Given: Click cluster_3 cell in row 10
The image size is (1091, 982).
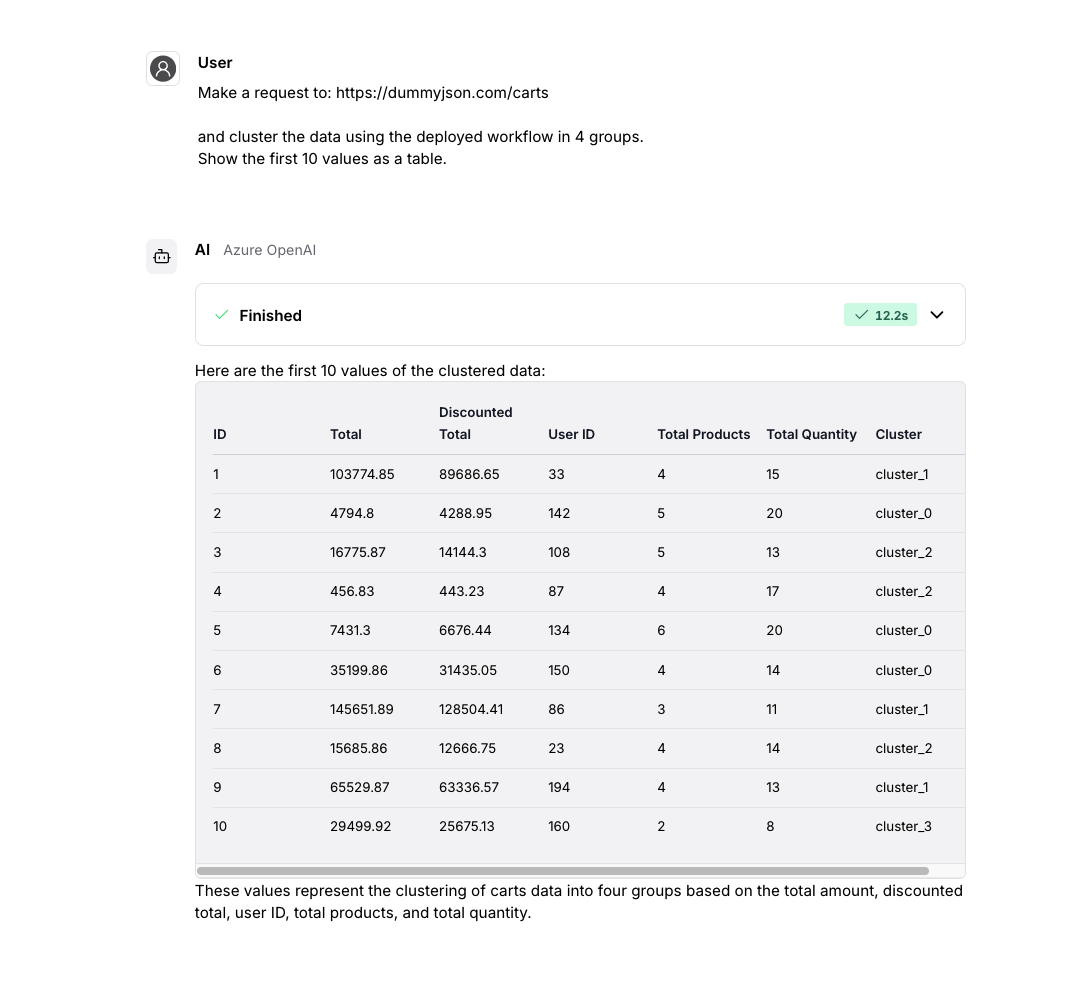Looking at the screenshot, I should [903, 826].
